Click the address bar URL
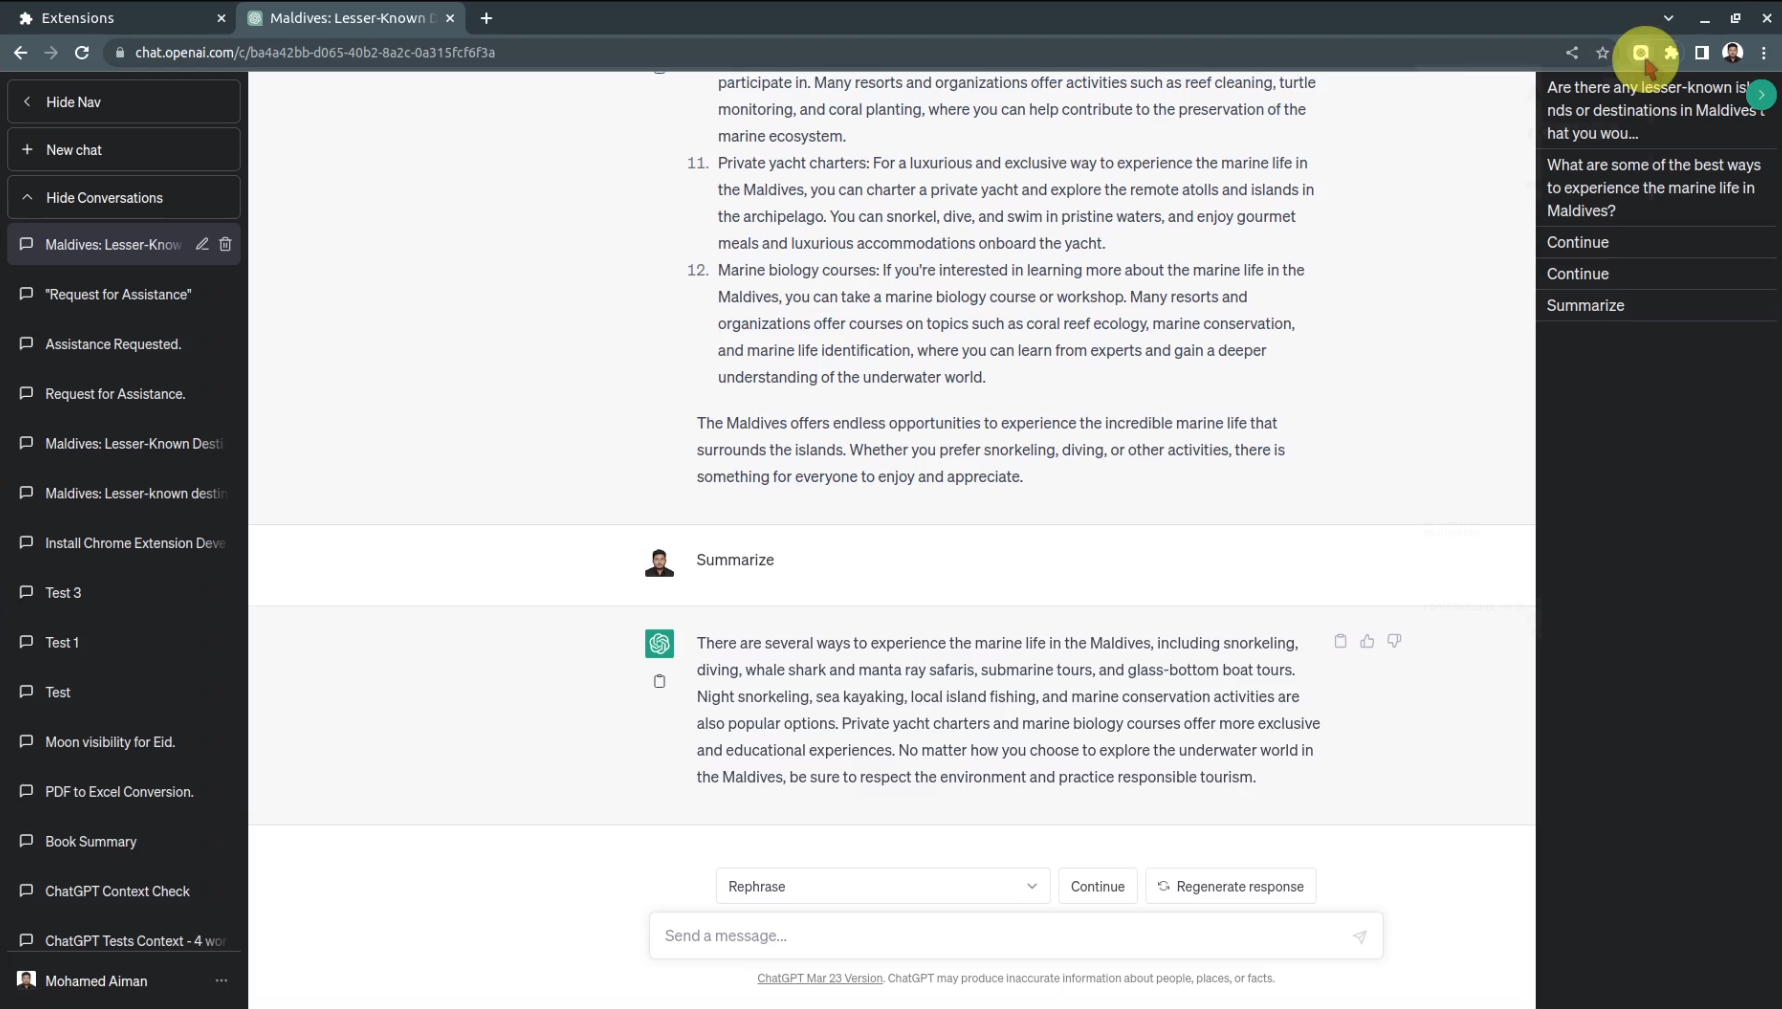Viewport: 1782px width, 1009px height. (x=315, y=52)
